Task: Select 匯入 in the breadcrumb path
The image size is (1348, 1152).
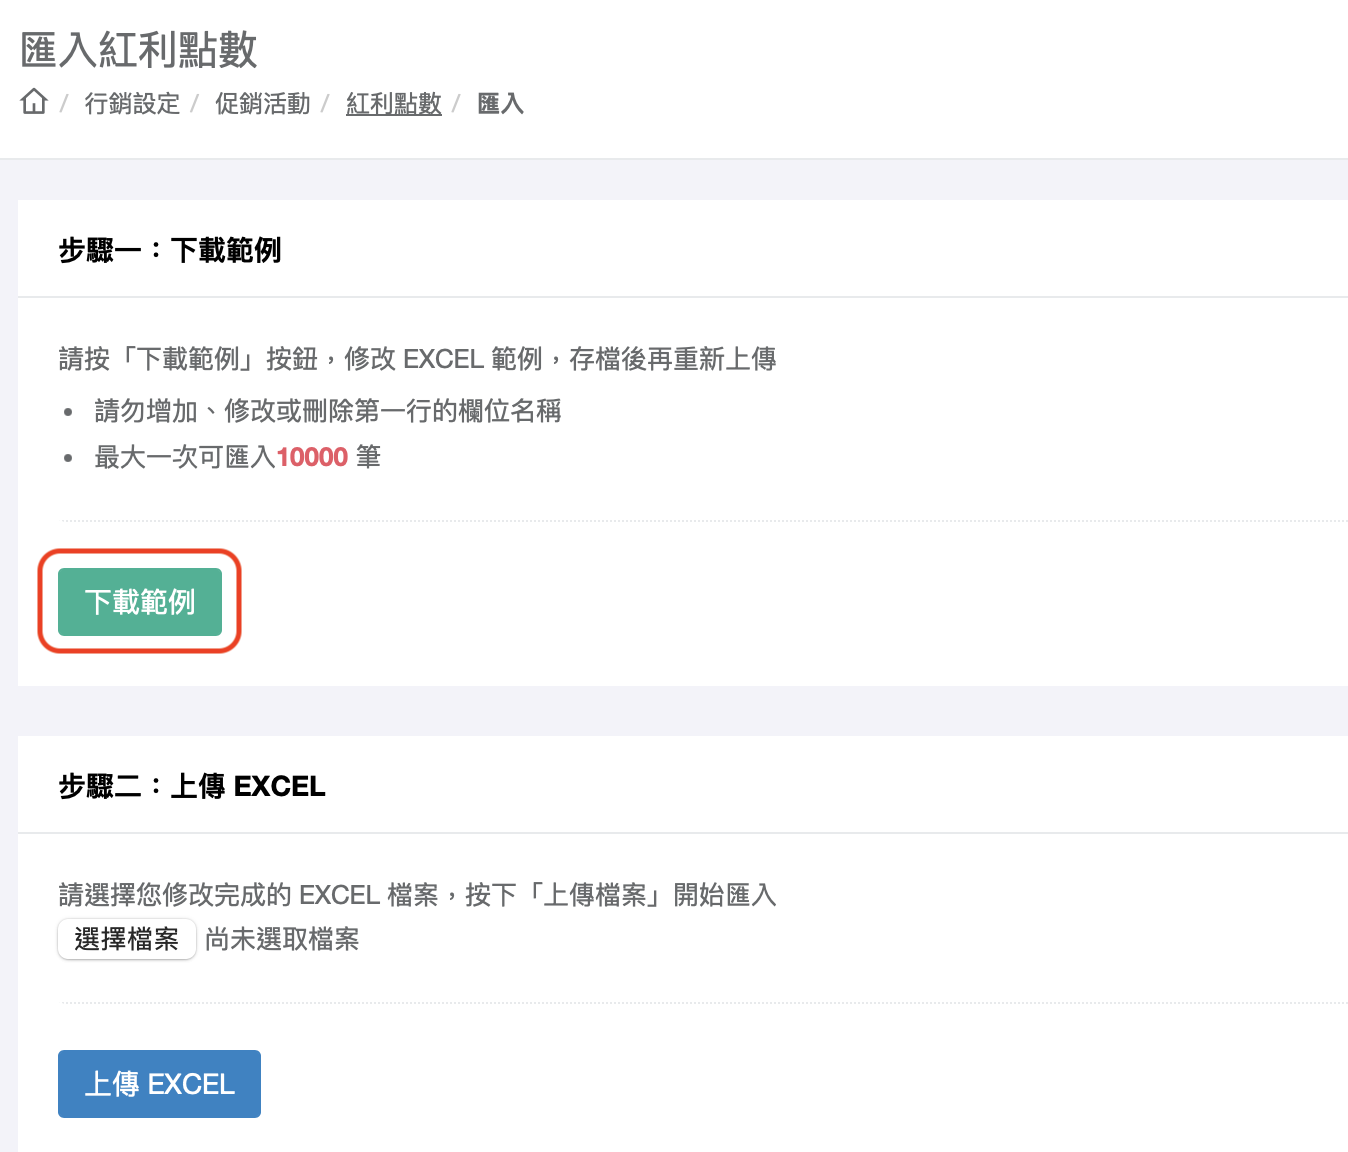Action: coord(500,104)
